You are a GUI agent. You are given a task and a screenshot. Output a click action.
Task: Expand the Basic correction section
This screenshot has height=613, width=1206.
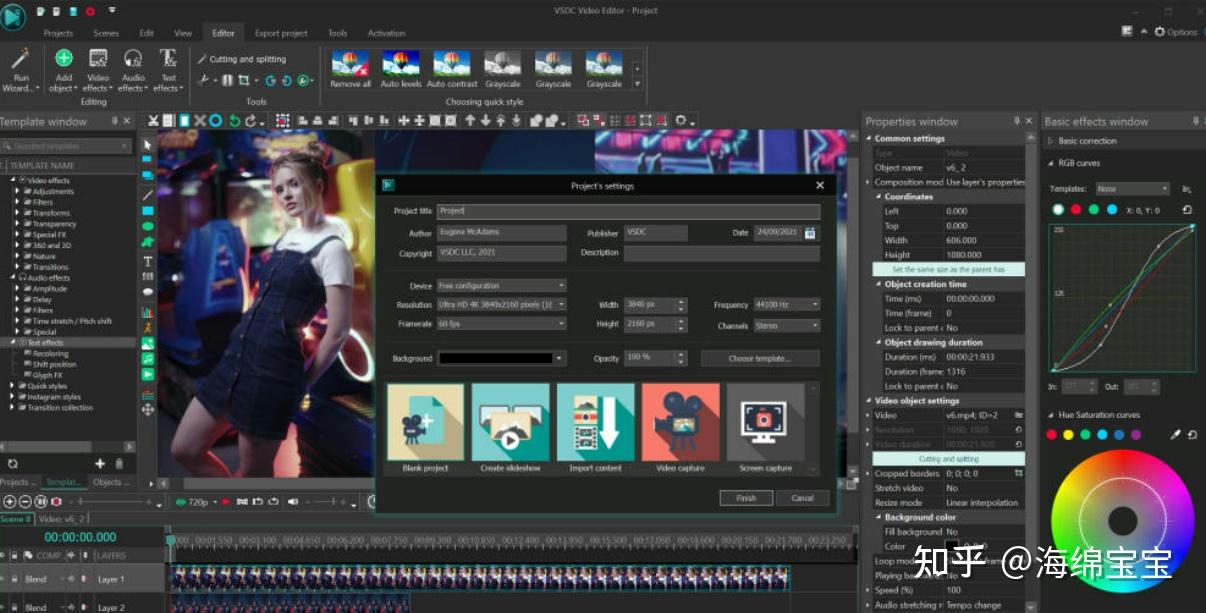click(x=1051, y=141)
